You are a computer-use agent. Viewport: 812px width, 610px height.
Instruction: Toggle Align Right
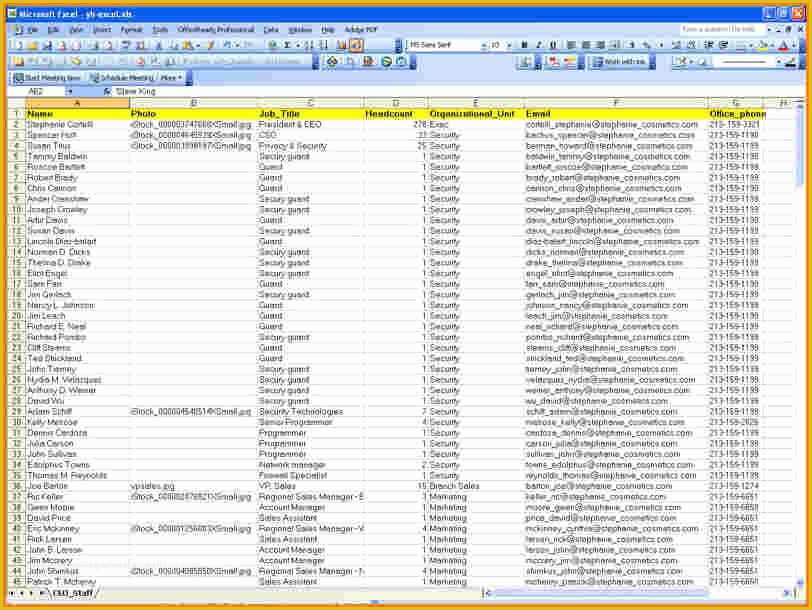point(600,46)
